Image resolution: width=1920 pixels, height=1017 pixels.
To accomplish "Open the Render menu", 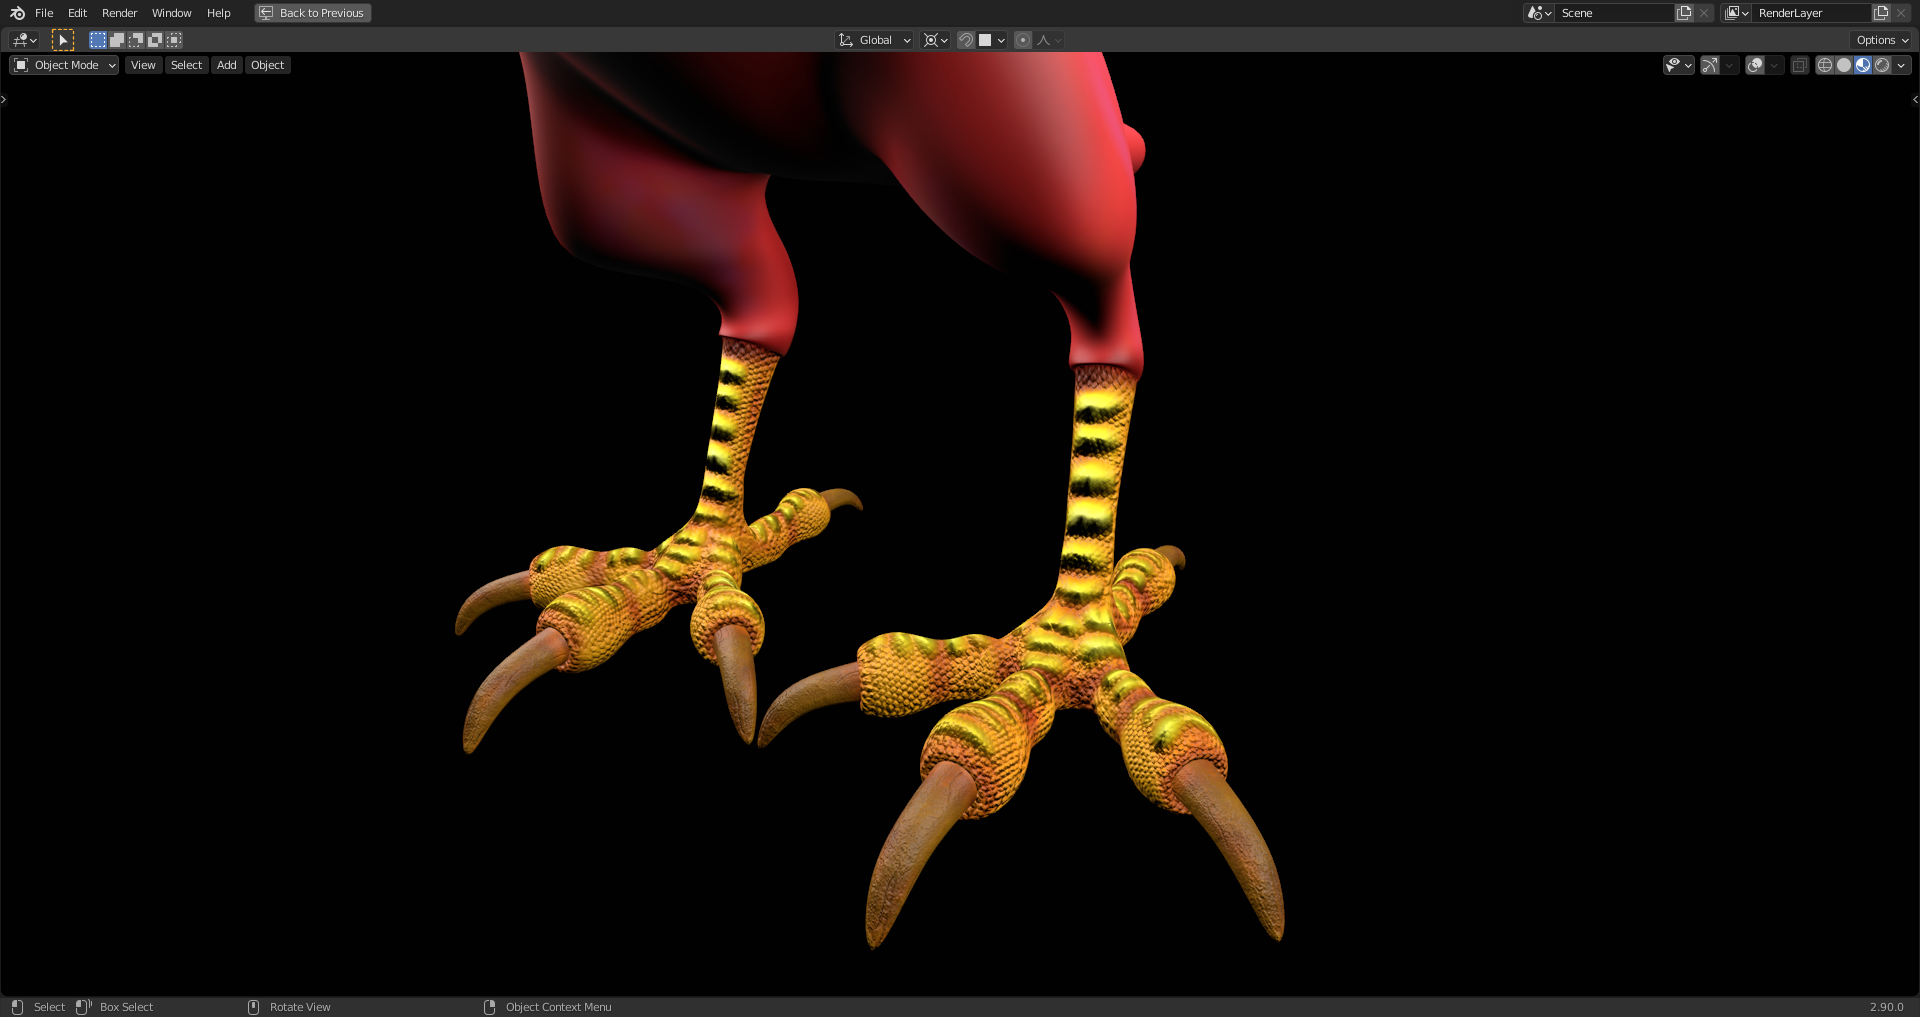I will 119,13.
